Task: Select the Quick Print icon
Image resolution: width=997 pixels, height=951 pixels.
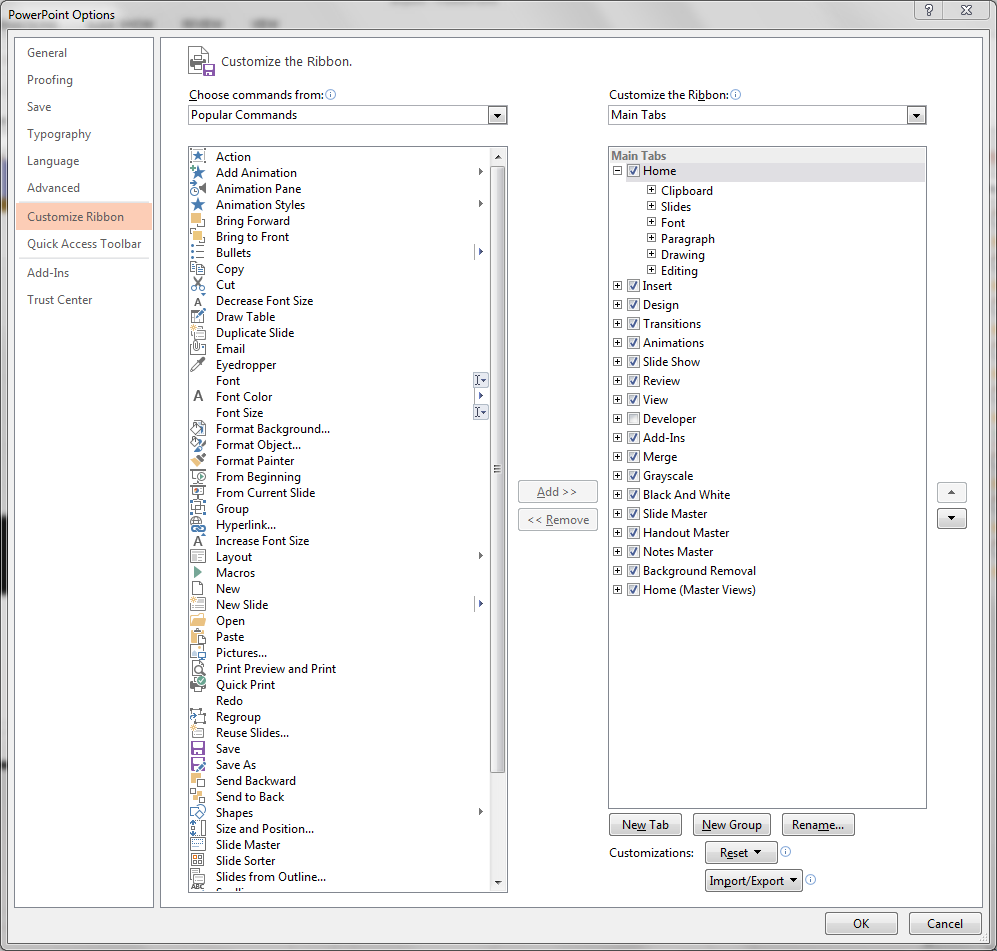Action: coord(198,684)
